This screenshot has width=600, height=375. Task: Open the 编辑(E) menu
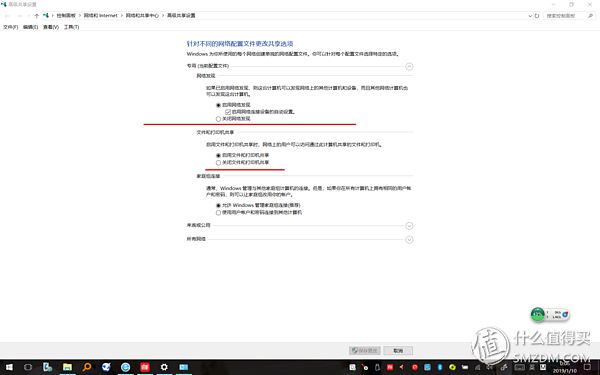tap(30, 27)
